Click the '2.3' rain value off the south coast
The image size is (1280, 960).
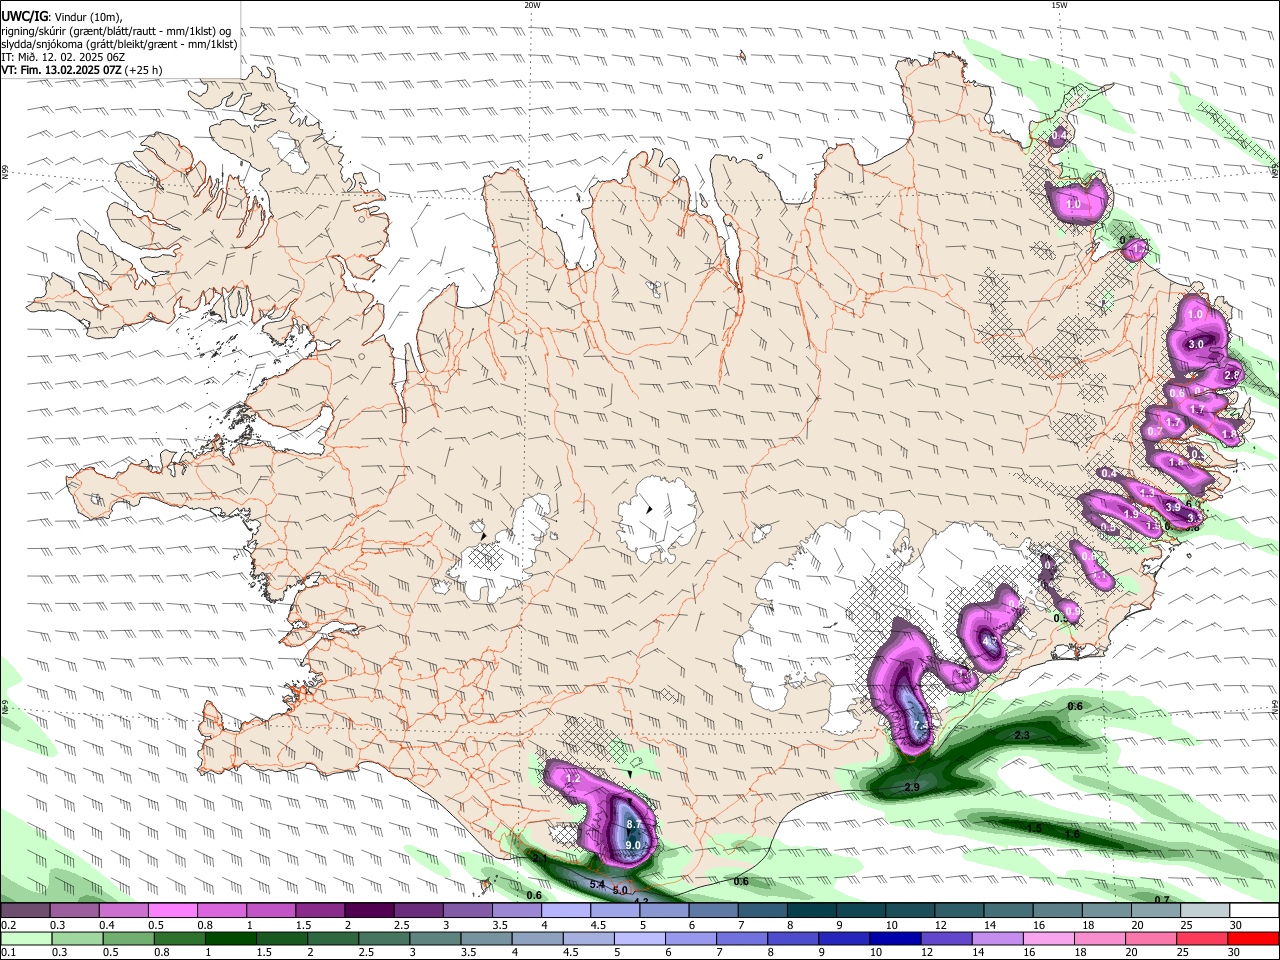tap(1022, 735)
